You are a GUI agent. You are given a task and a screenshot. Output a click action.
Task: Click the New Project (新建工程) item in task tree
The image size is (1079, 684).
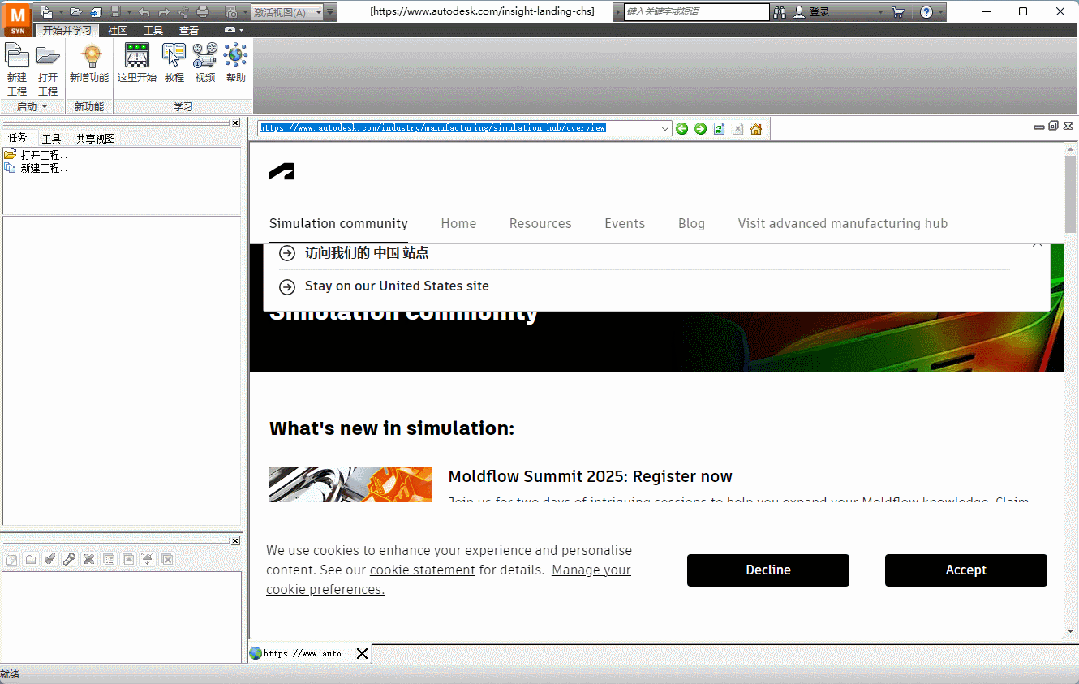pos(36,168)
